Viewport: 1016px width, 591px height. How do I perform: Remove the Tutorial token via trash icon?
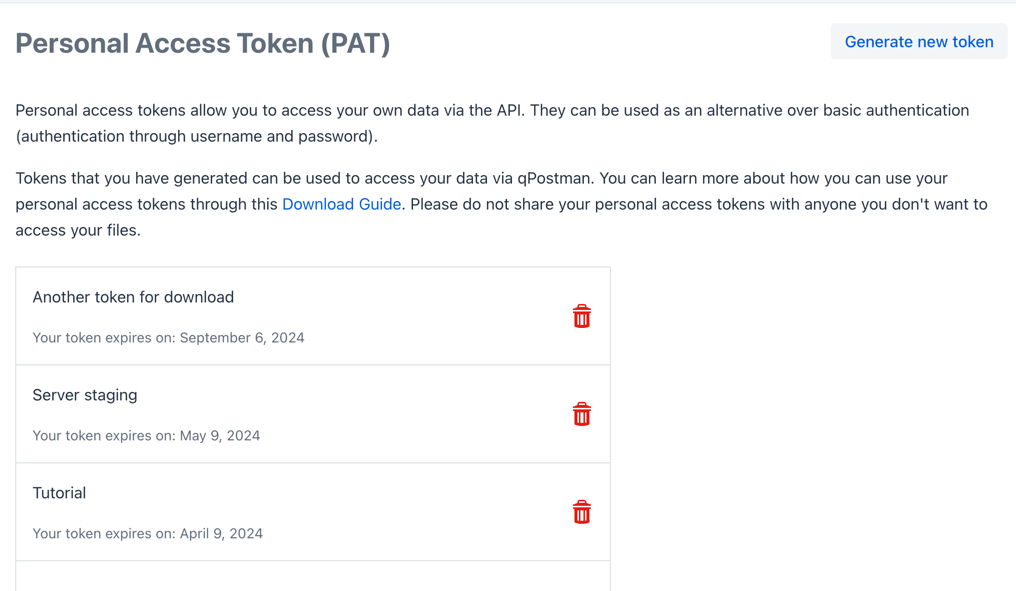coord(581,512)
